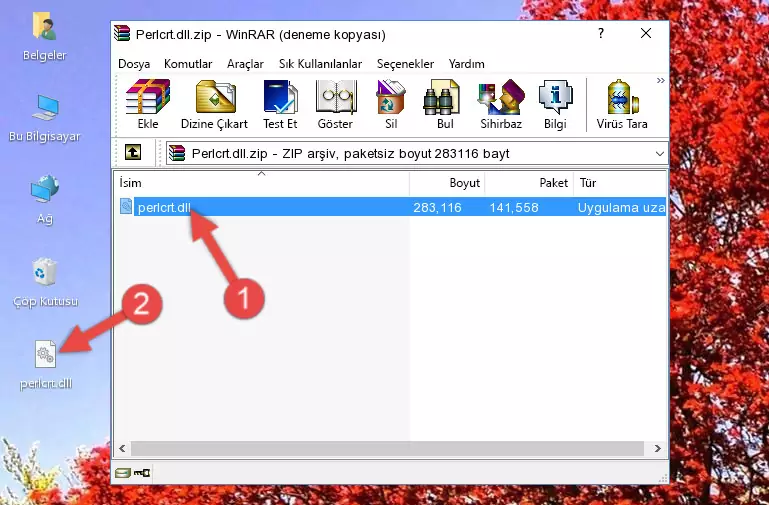Run Test Et on the archive
The height and width of the screenshot is (505, 769).
point(280,104)
